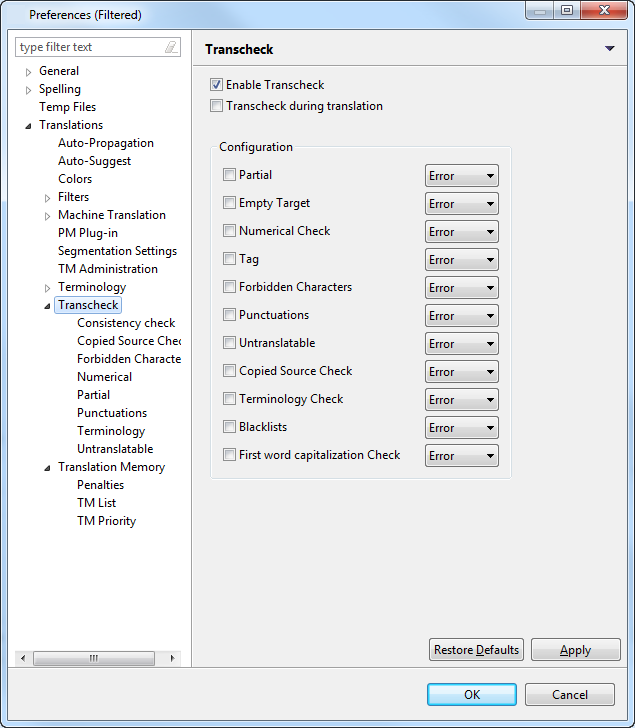
Task: Select Temp Files in the tree
Action: coord(67,107)
